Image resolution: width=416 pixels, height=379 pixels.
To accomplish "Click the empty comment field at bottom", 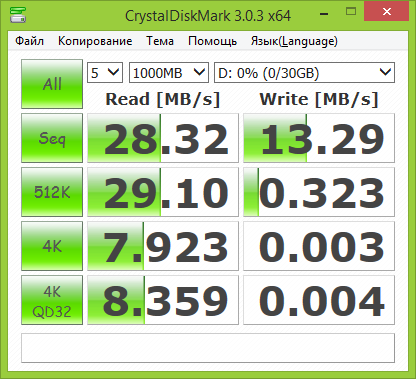I will click(208, 348).
